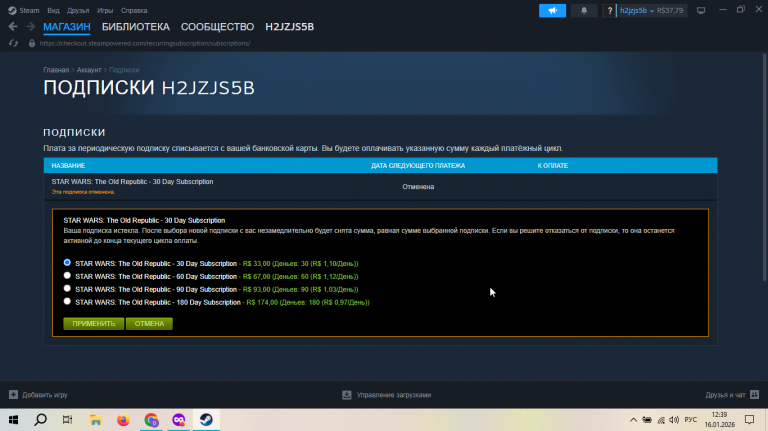Click the R$ 93,00 price text
This screenshot has width=768, height=431.
[259, 289]
